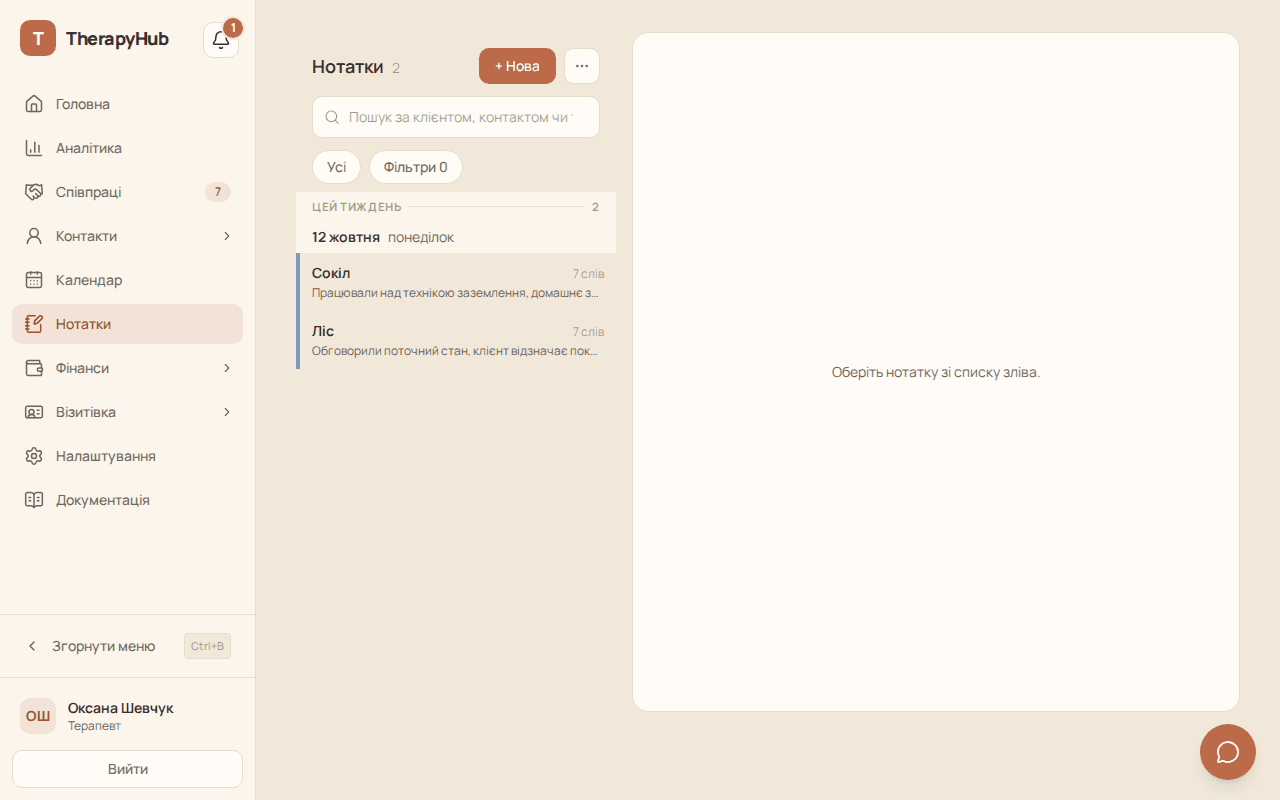Select the Усі filter chip
This screenshot has height=800, width=1280.
point(337,167)
